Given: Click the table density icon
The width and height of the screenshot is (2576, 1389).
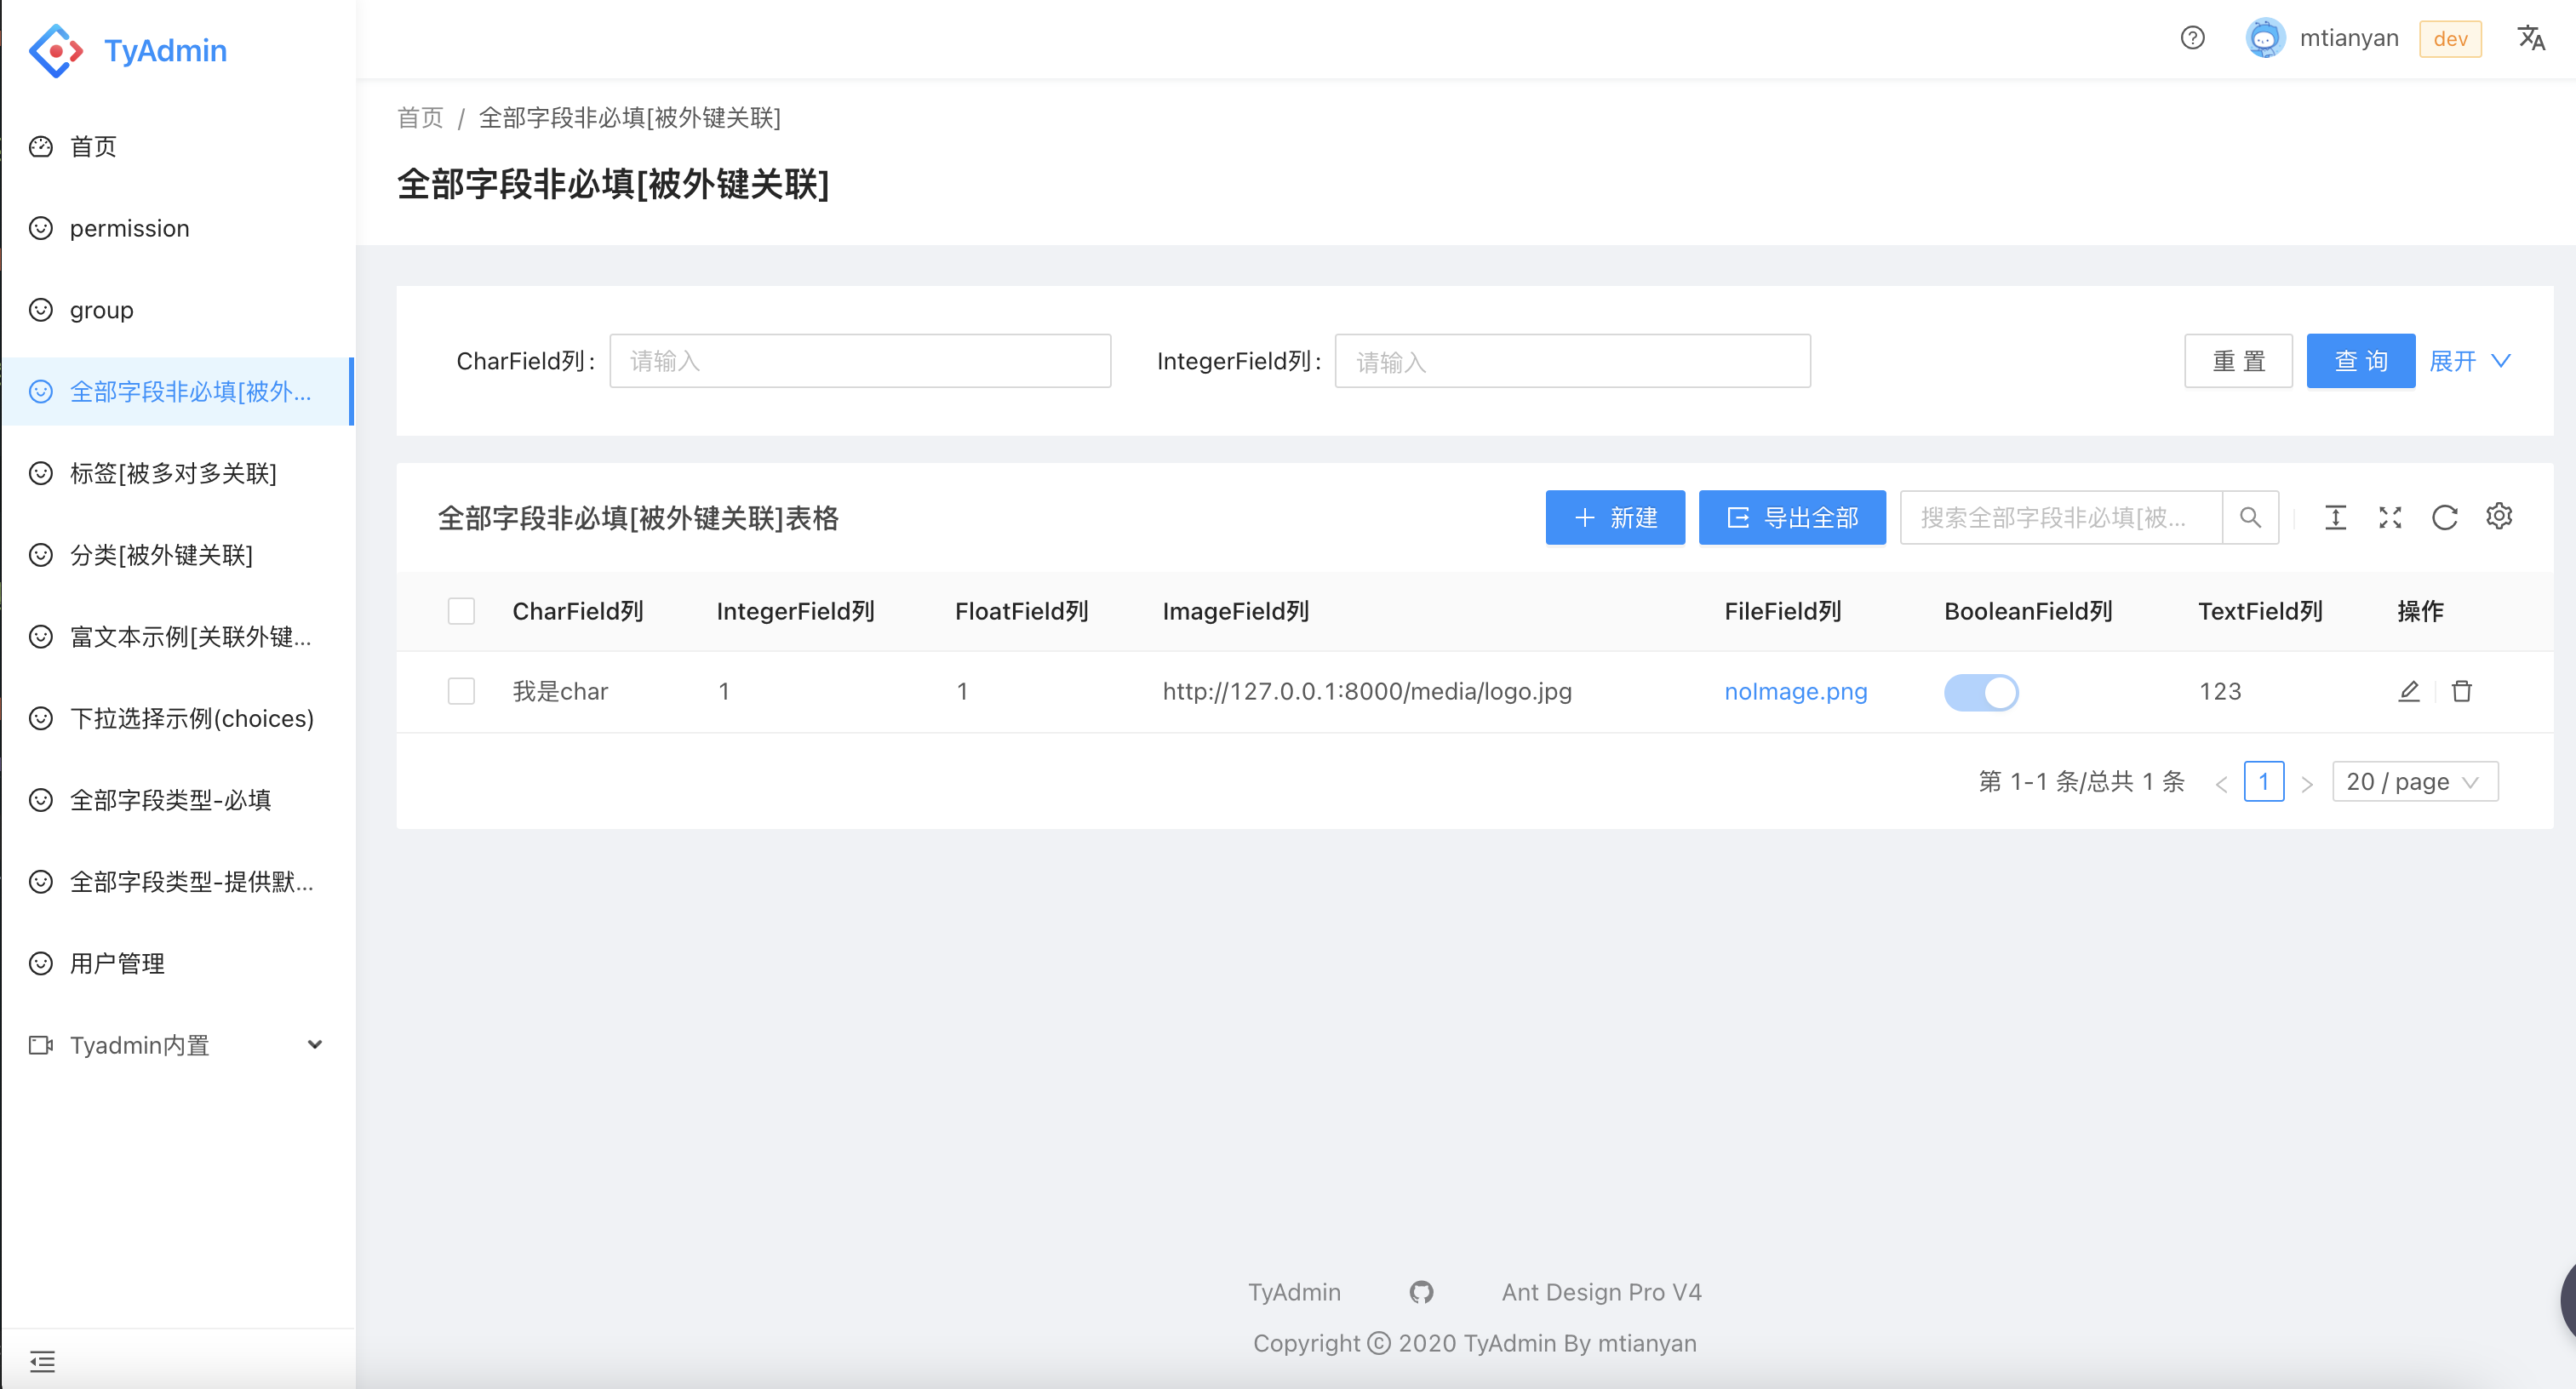Looking at the screenshot, I should 2335,517.
